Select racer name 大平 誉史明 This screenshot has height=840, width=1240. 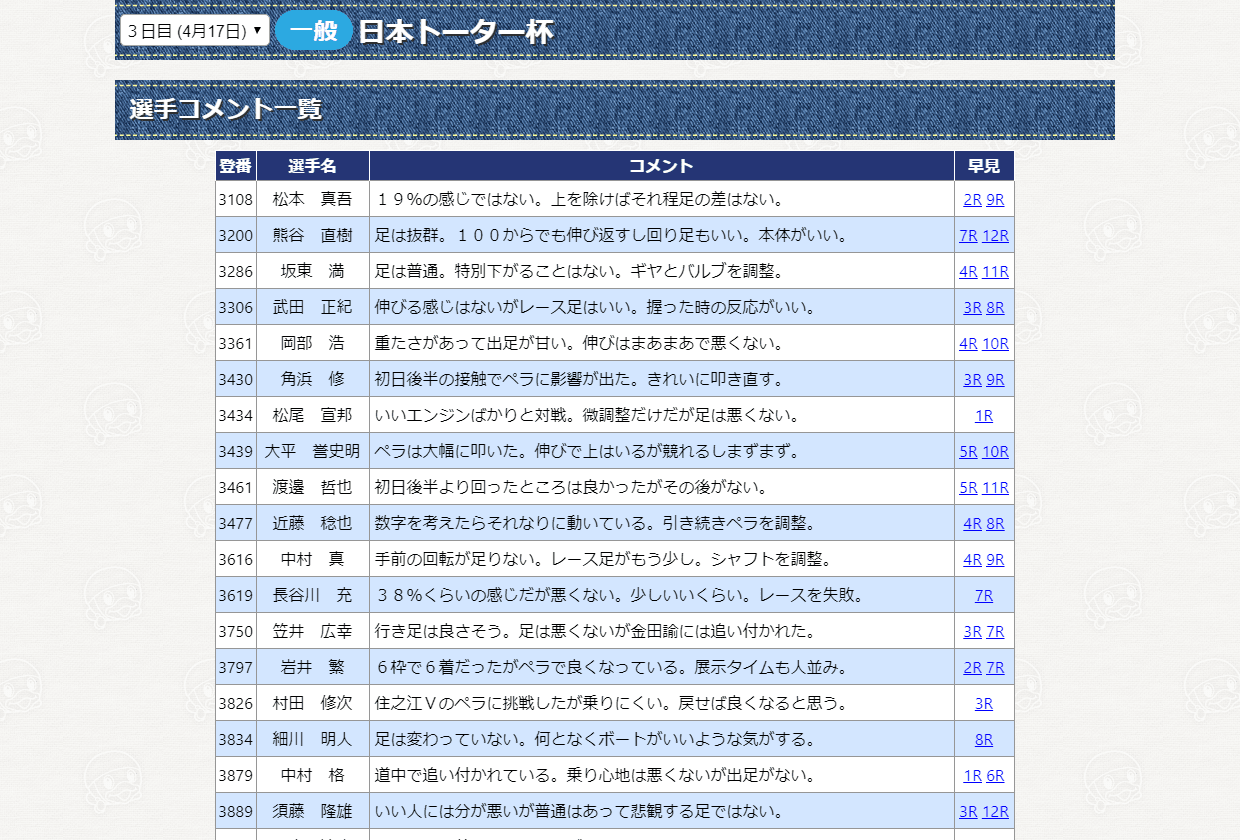(x=313, y=451)
